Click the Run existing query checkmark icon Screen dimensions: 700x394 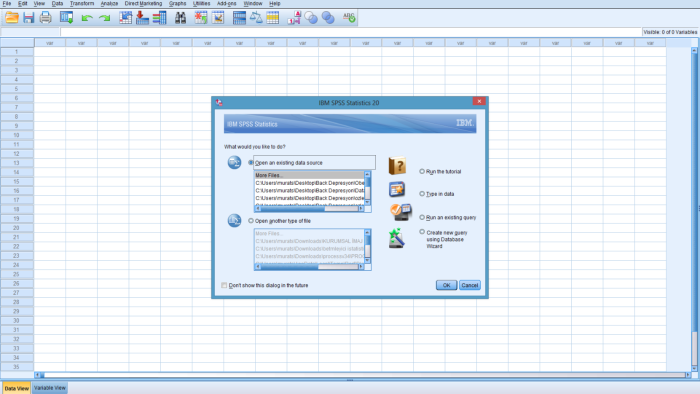[x=400, y=212]
